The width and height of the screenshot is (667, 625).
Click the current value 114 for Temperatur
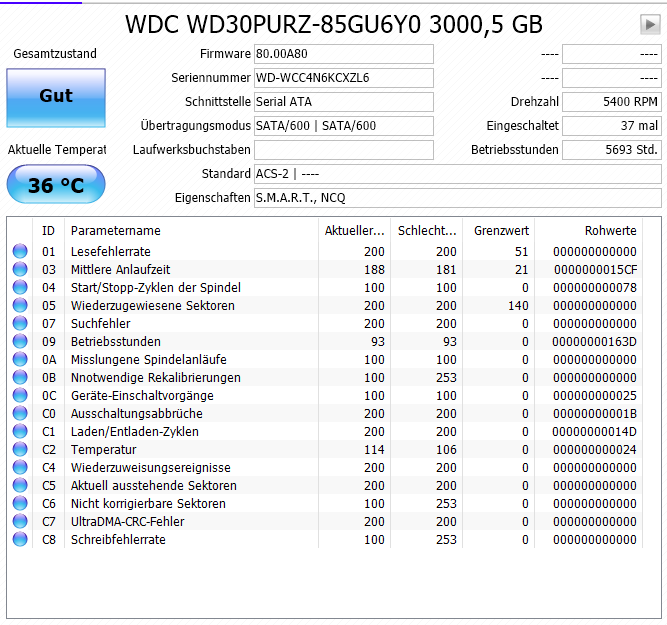coord(374,450)
